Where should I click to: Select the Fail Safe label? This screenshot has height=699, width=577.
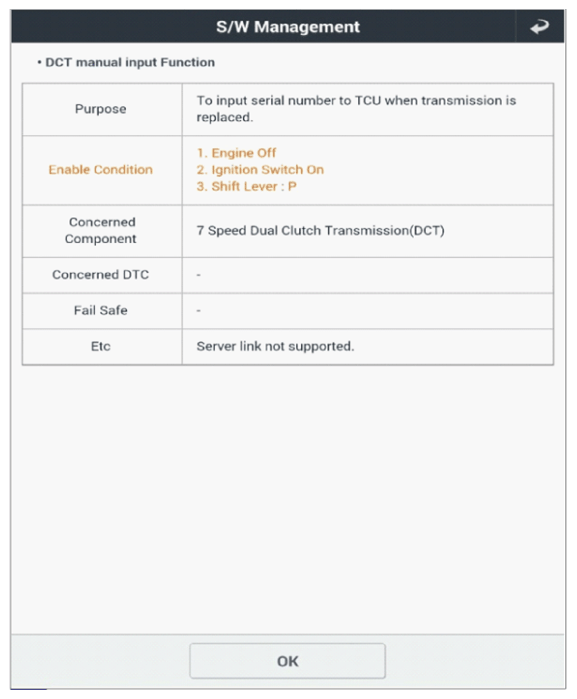(x=101, y=310)
